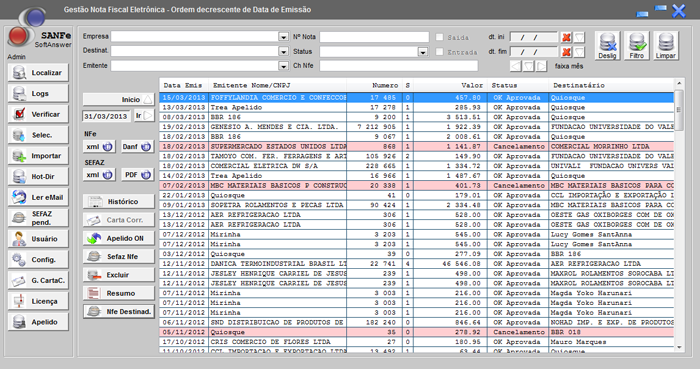Clear the dt. ini date with red X
This screenshot has height=369, width=700.
566,37
